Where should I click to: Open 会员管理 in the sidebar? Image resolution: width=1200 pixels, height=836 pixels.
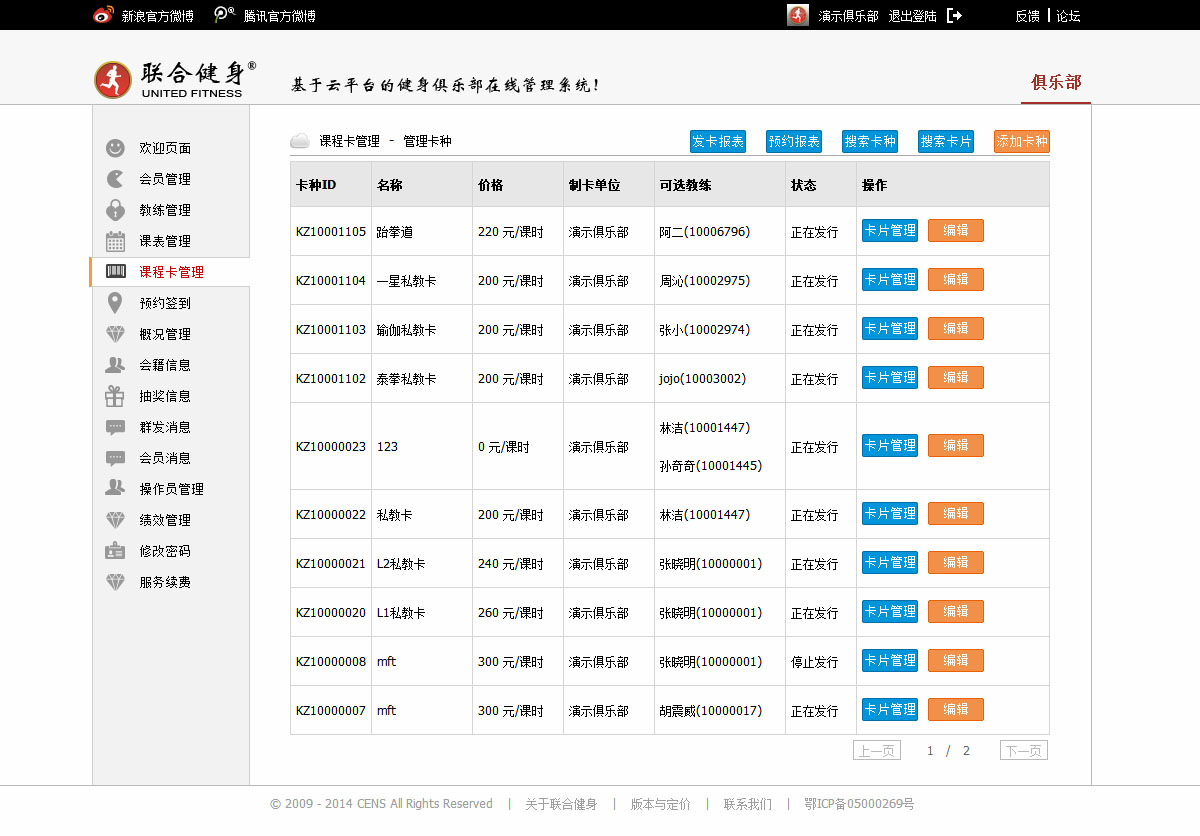pos(165,179)
